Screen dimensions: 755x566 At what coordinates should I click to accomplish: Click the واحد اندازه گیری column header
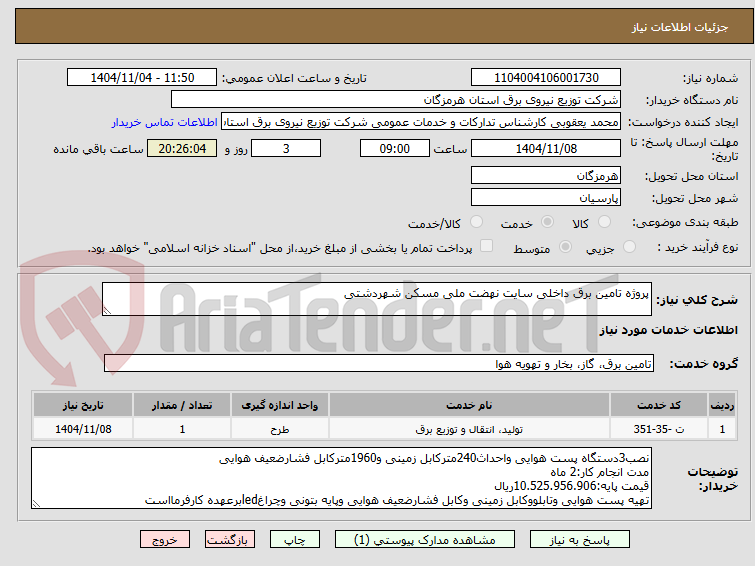(x=280, y=405)
